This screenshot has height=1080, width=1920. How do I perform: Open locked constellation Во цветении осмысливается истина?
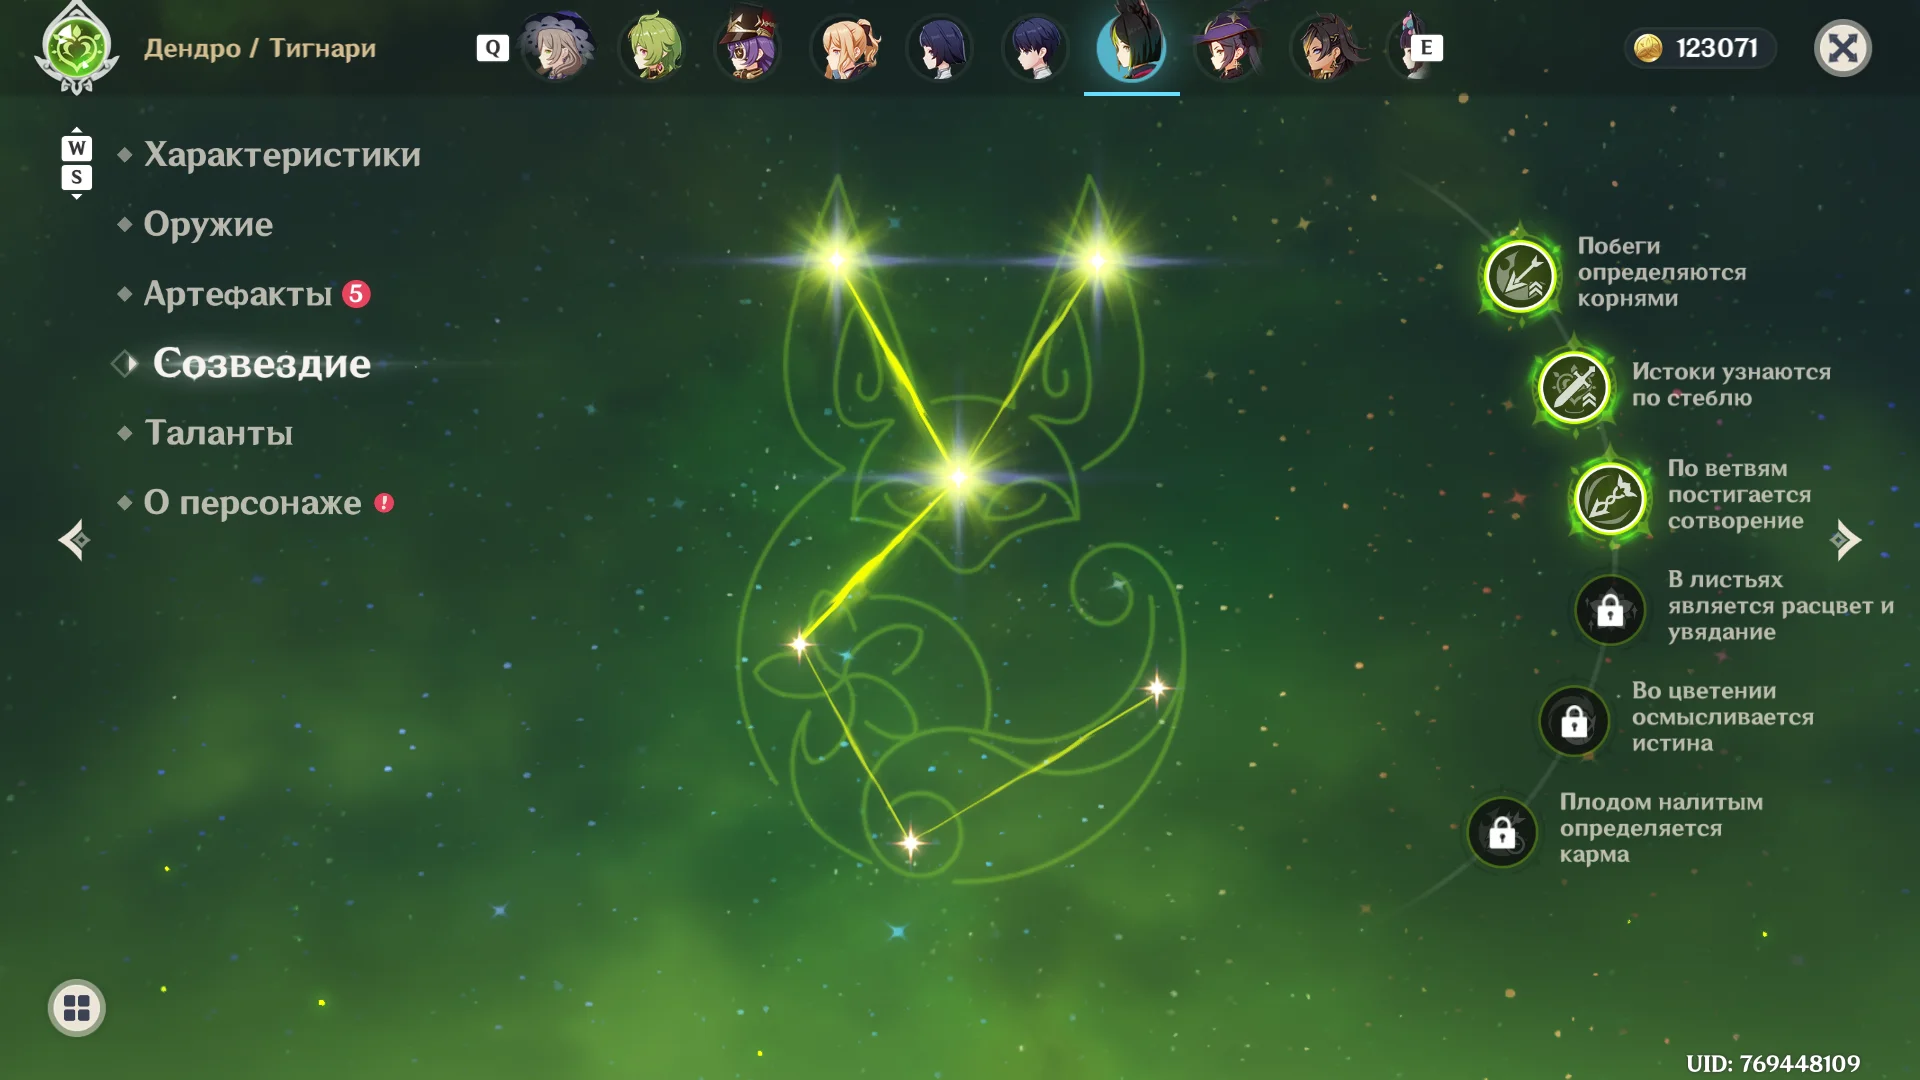coord(1574,720)
